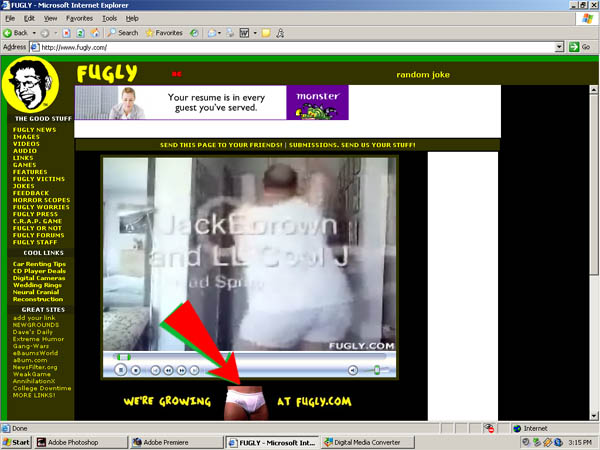Click the video player Previous button
The height and width of the screenshot is (450, 600).
(155, 370)
